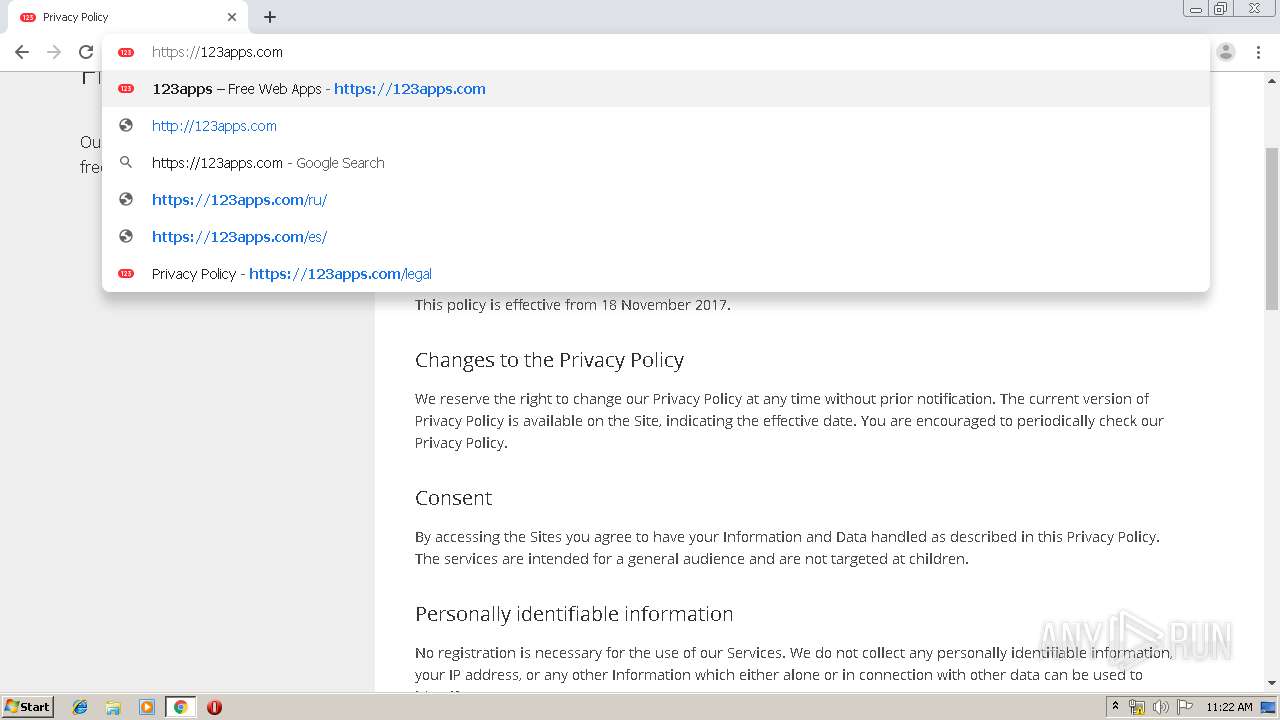Screen dimensions: 1280x720
Task: Open the Chrome user profile icon
Action: [1226, 52]
